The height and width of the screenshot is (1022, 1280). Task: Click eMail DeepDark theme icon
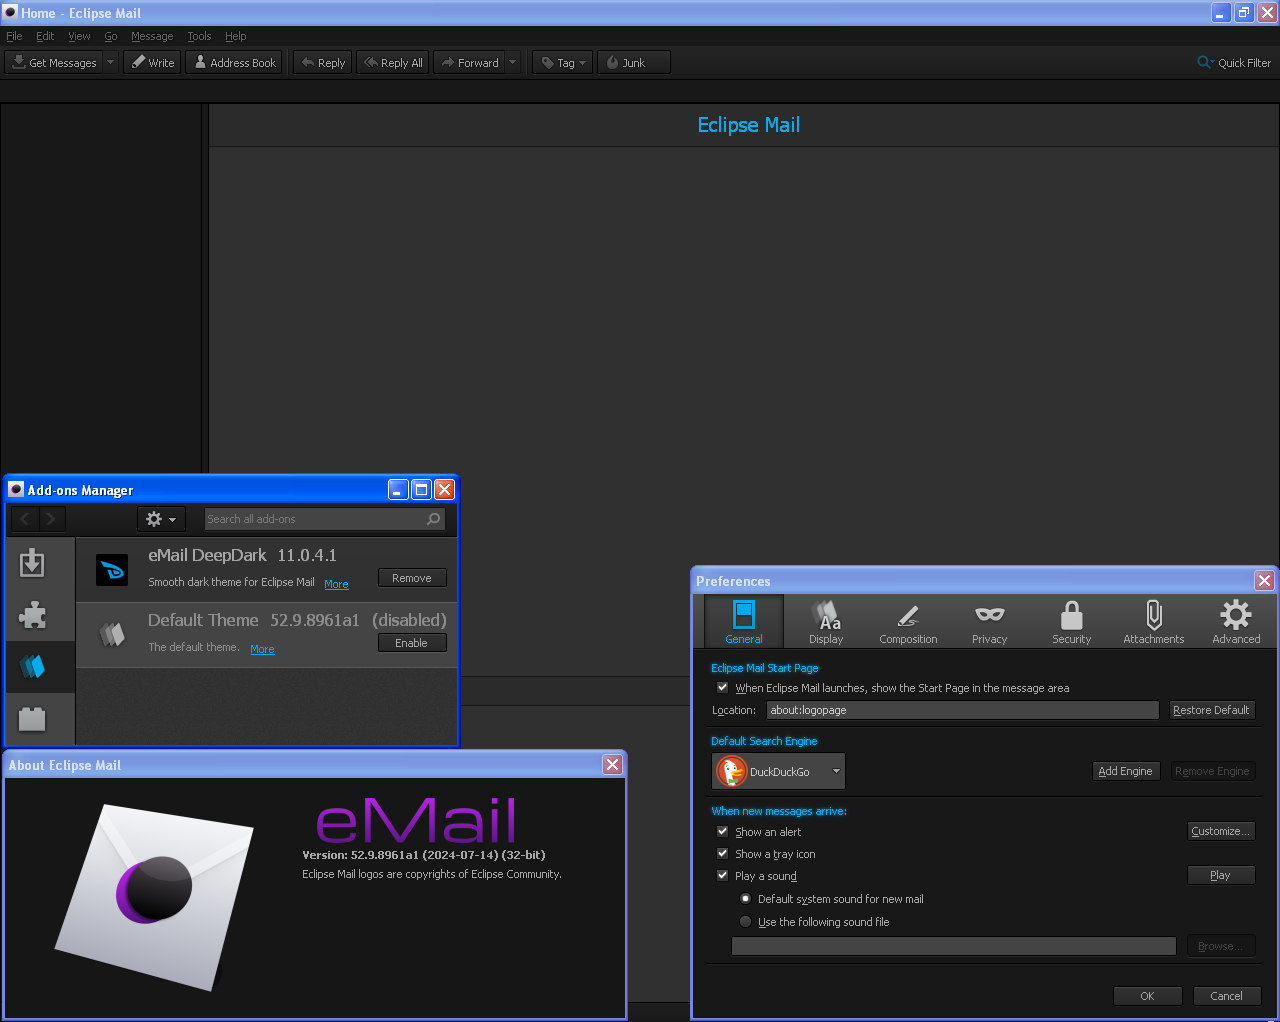[112, 570]
